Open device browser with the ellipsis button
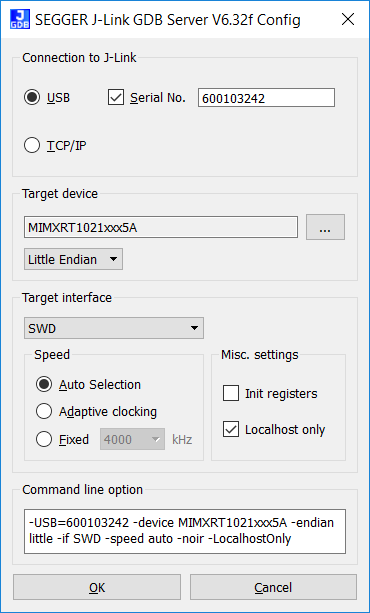The image size is (370, 613). (325, 227)
